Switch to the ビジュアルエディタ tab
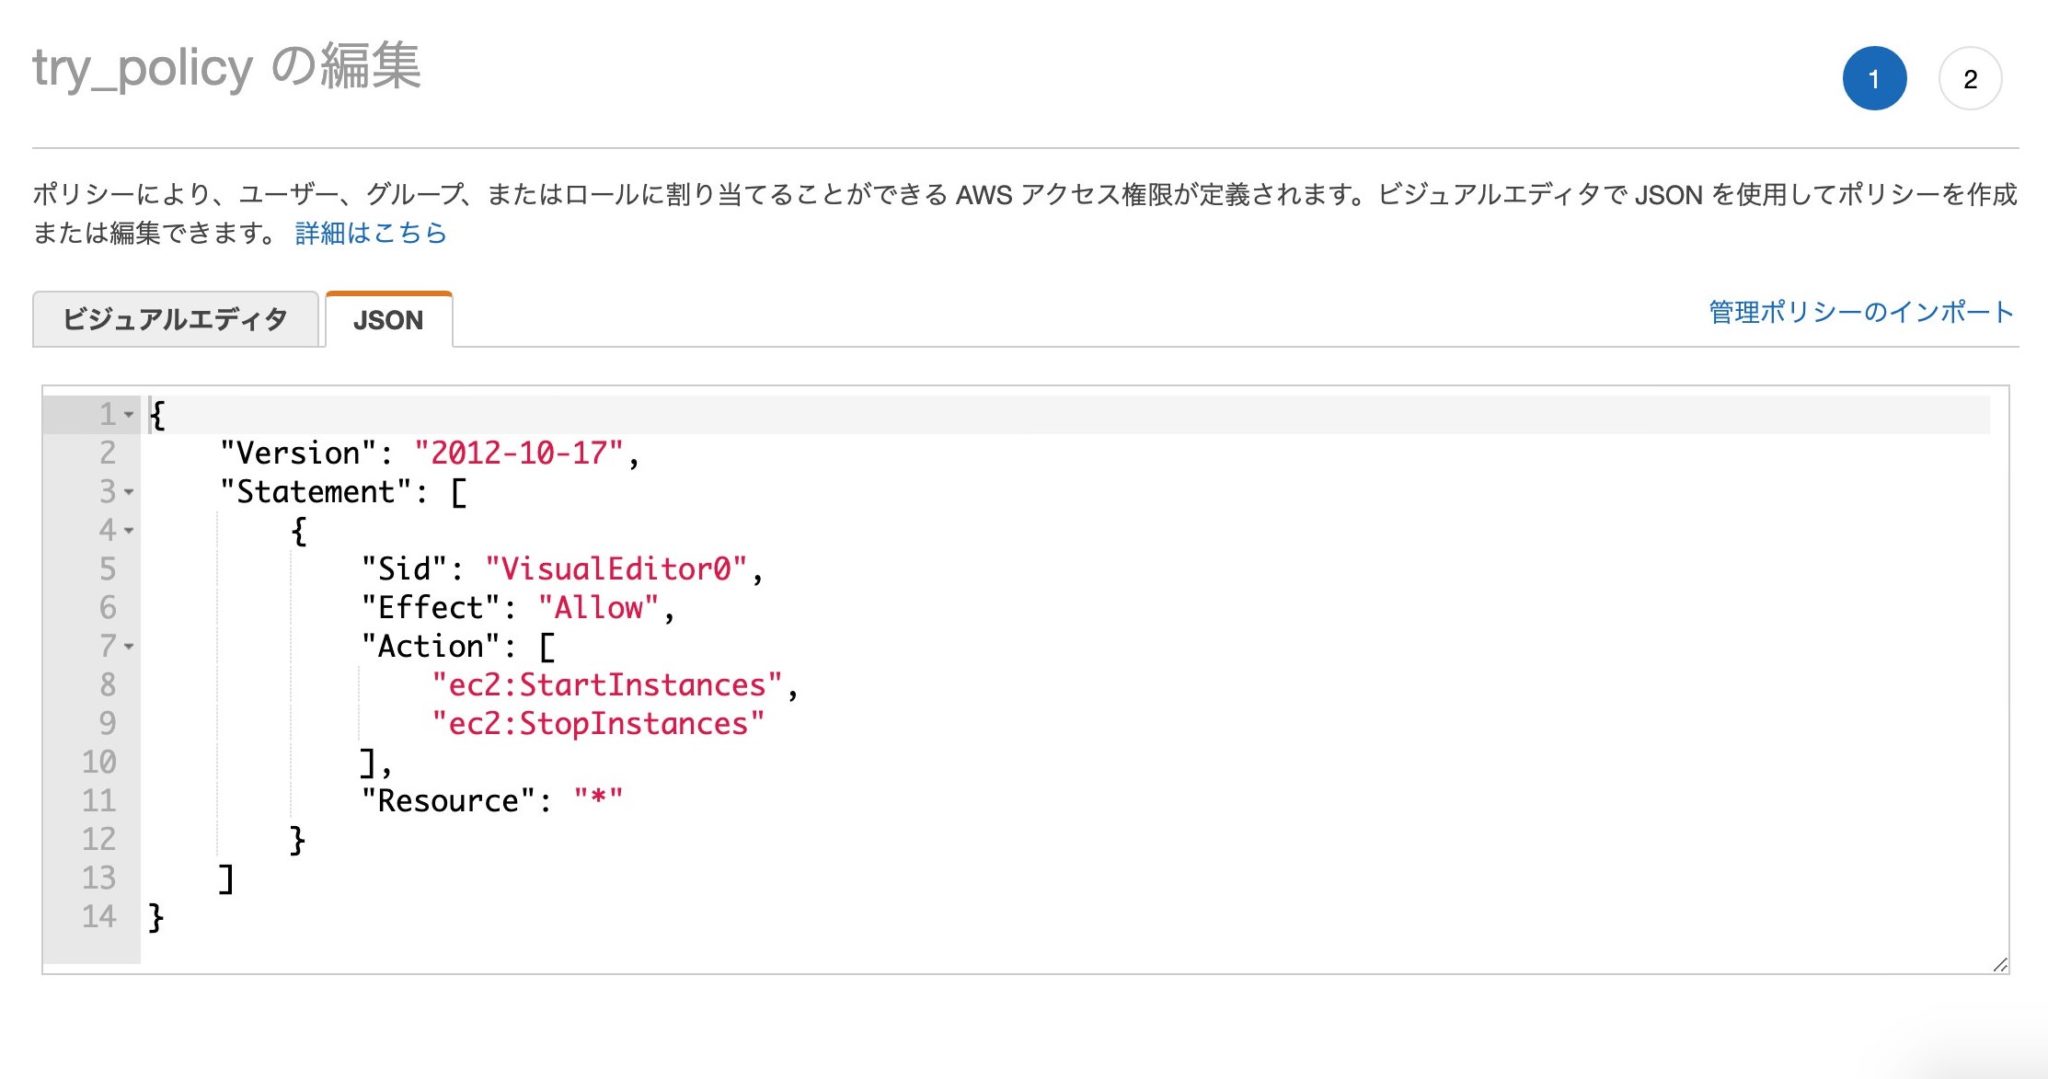2048x1079 pixels. click(x=176, y=318)
